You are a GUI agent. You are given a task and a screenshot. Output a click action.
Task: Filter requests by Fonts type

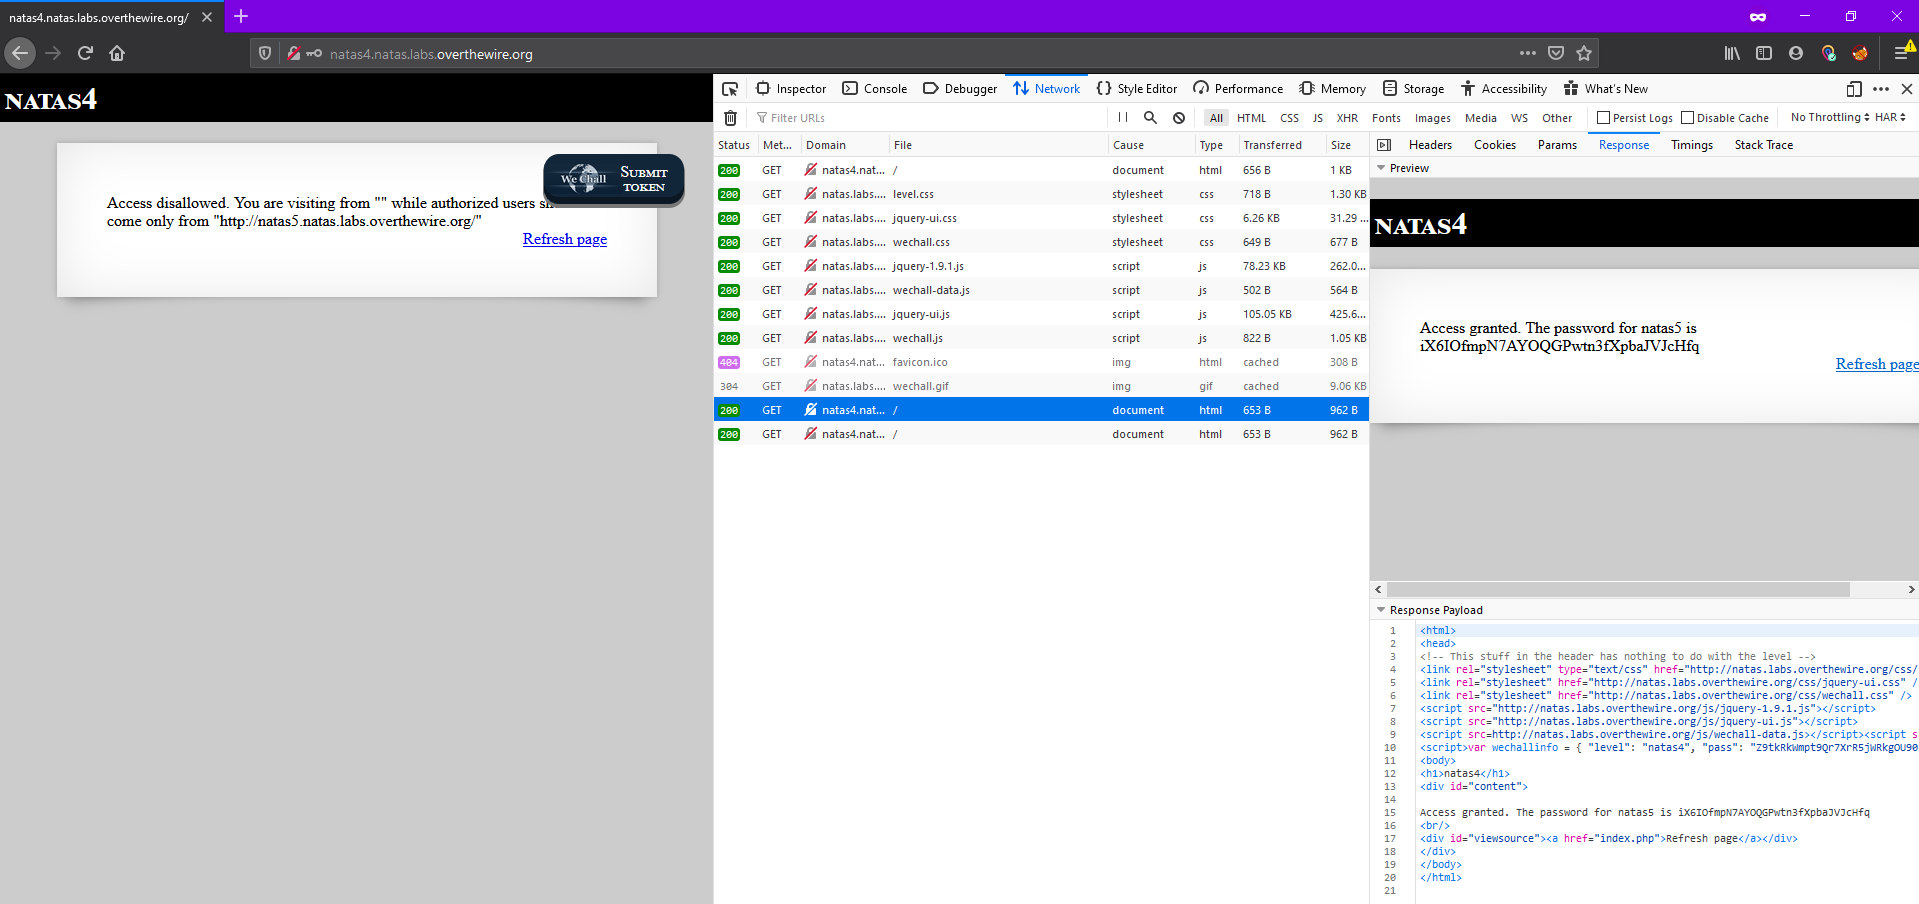coord(1386,118)
